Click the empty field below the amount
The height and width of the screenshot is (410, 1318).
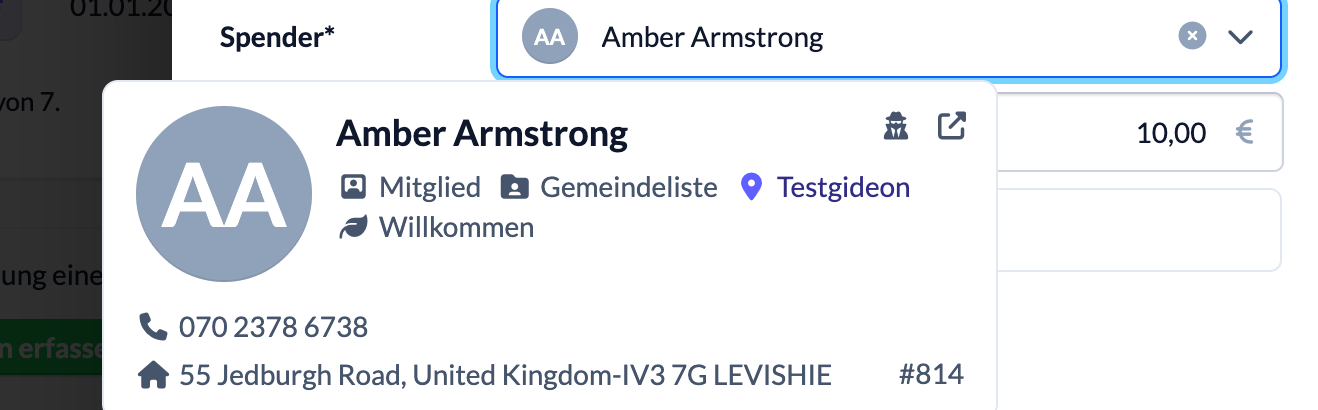[1138, 230]
